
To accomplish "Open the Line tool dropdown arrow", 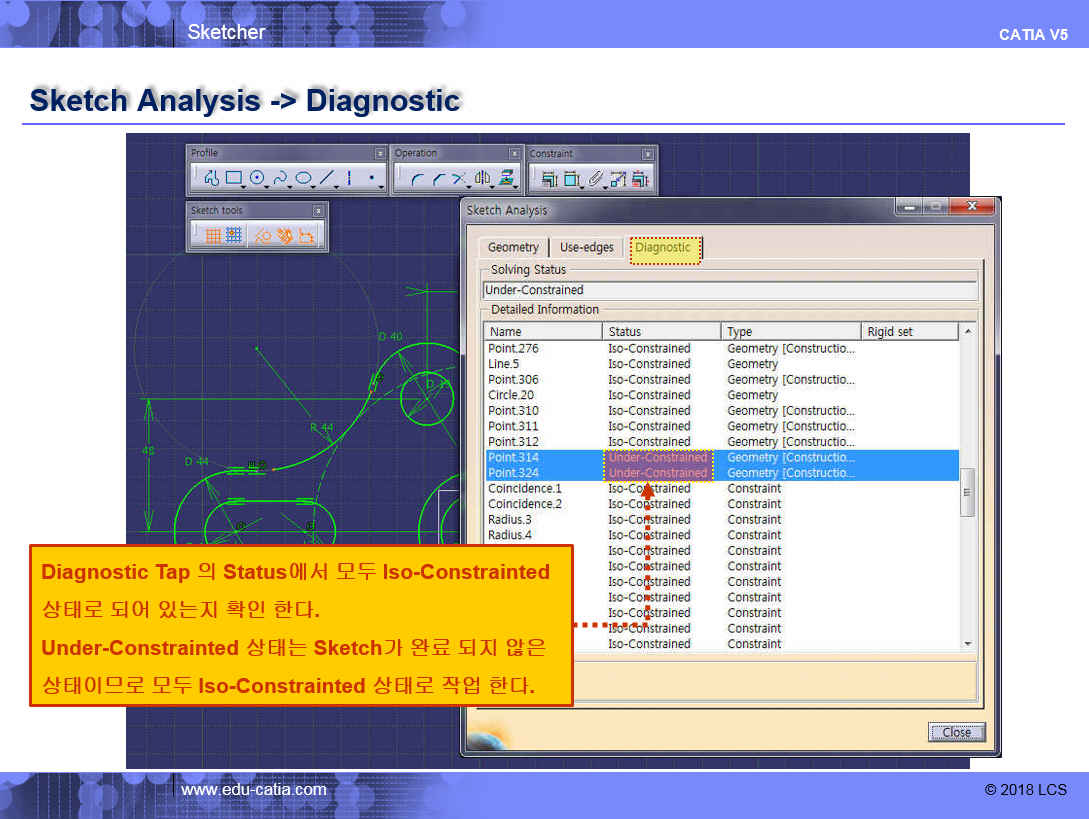I will pyautogui.click(x=338, y=186).
